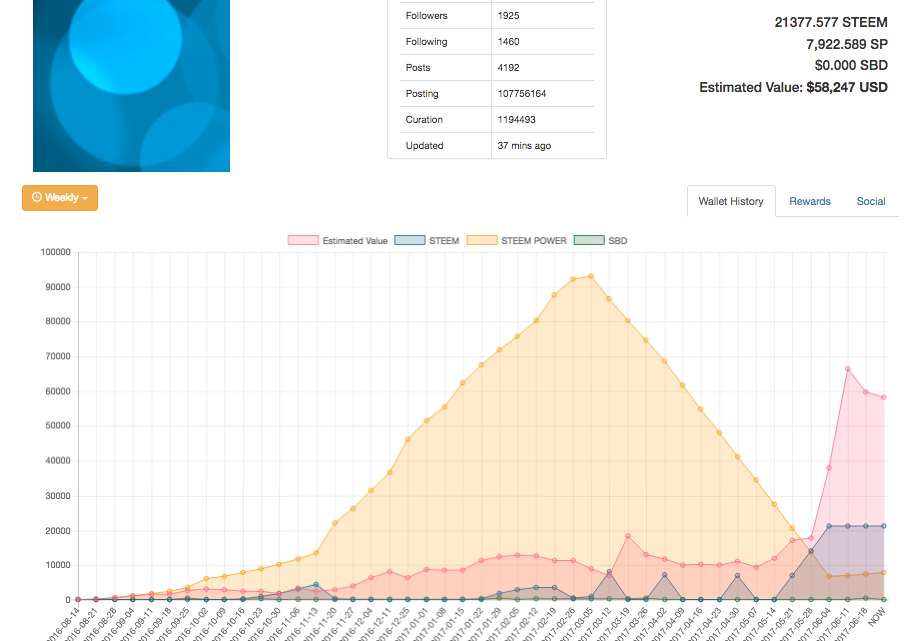This screenshot has width=919, height=641.
Task: Click the Posting value 107756164
Action: (522, 94)
